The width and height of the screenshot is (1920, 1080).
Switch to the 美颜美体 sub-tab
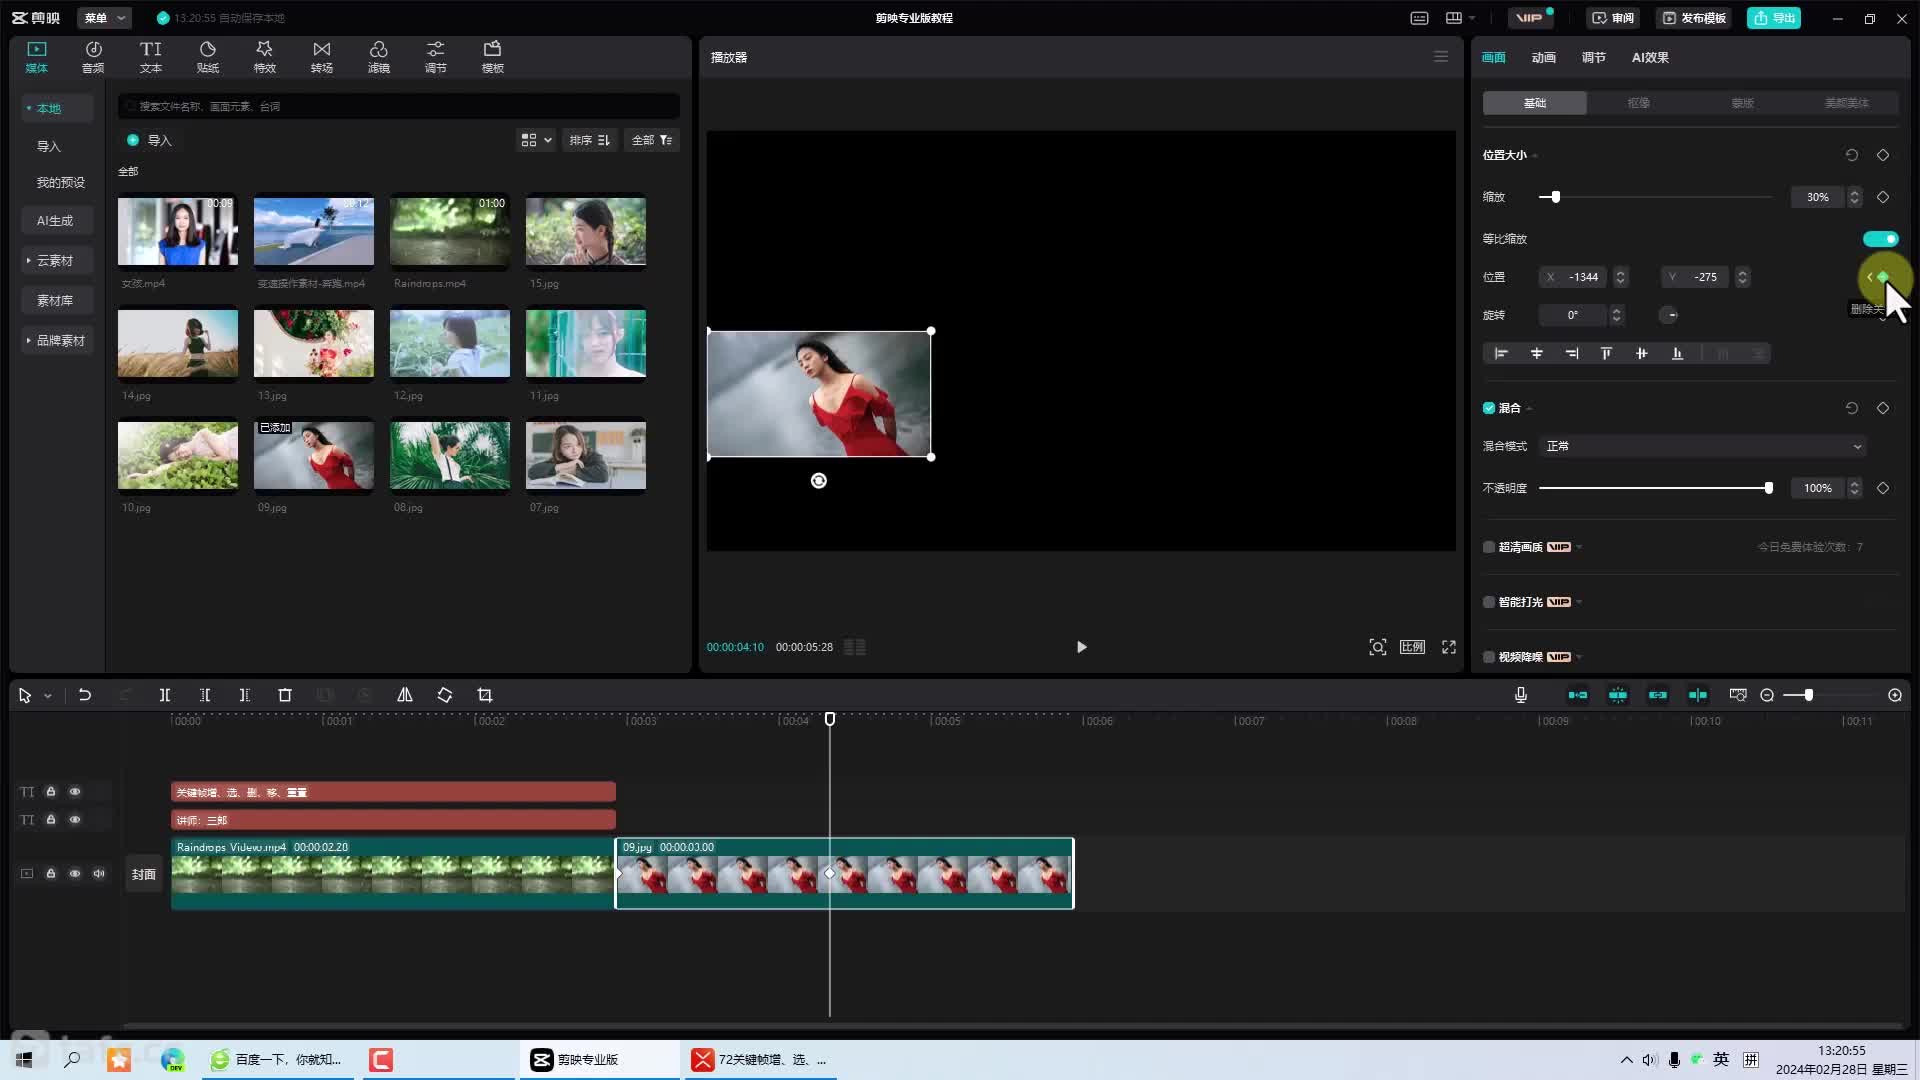[1846, 103]
